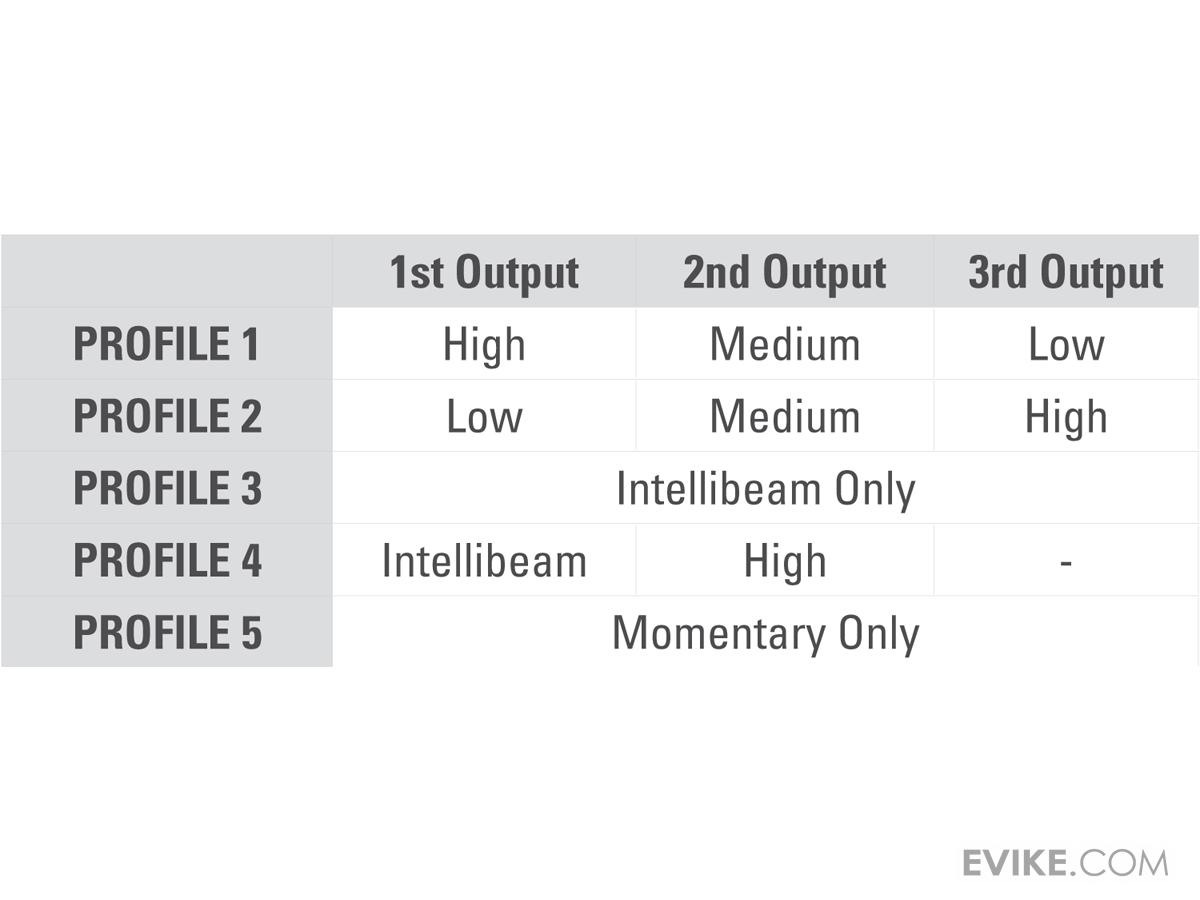Click the dash in Profile 4's 3rd Output

point(1066,562)
